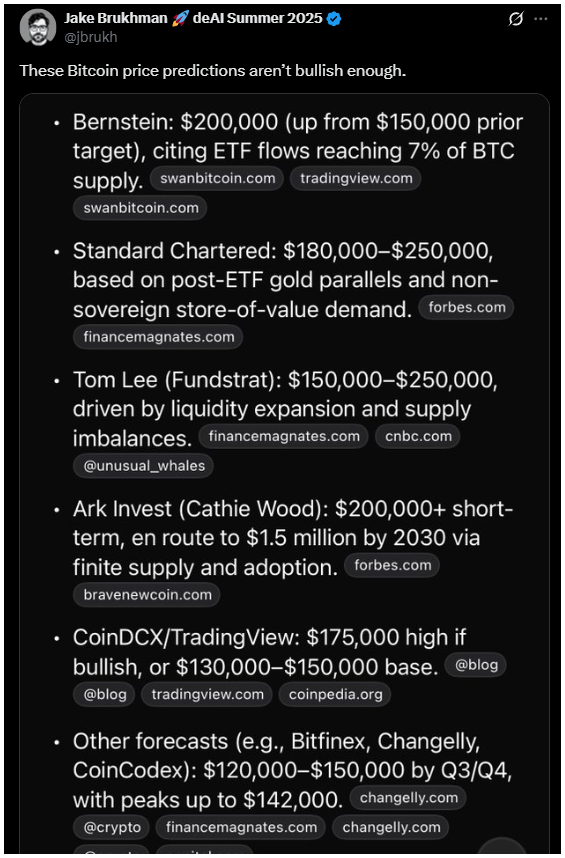Open the three-dot more options menu

[x=541, y=19]
